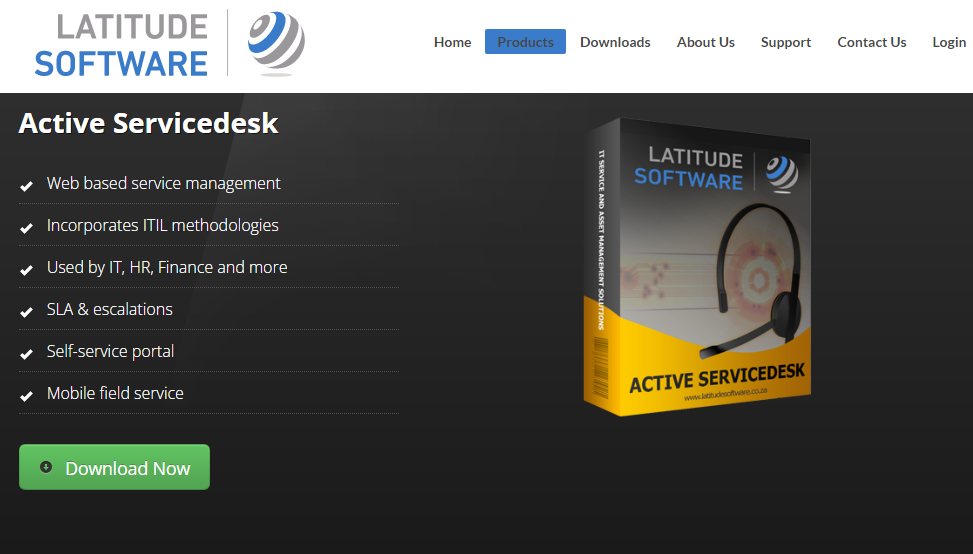Click the checkmark beside Web based service management

(26, 185)
